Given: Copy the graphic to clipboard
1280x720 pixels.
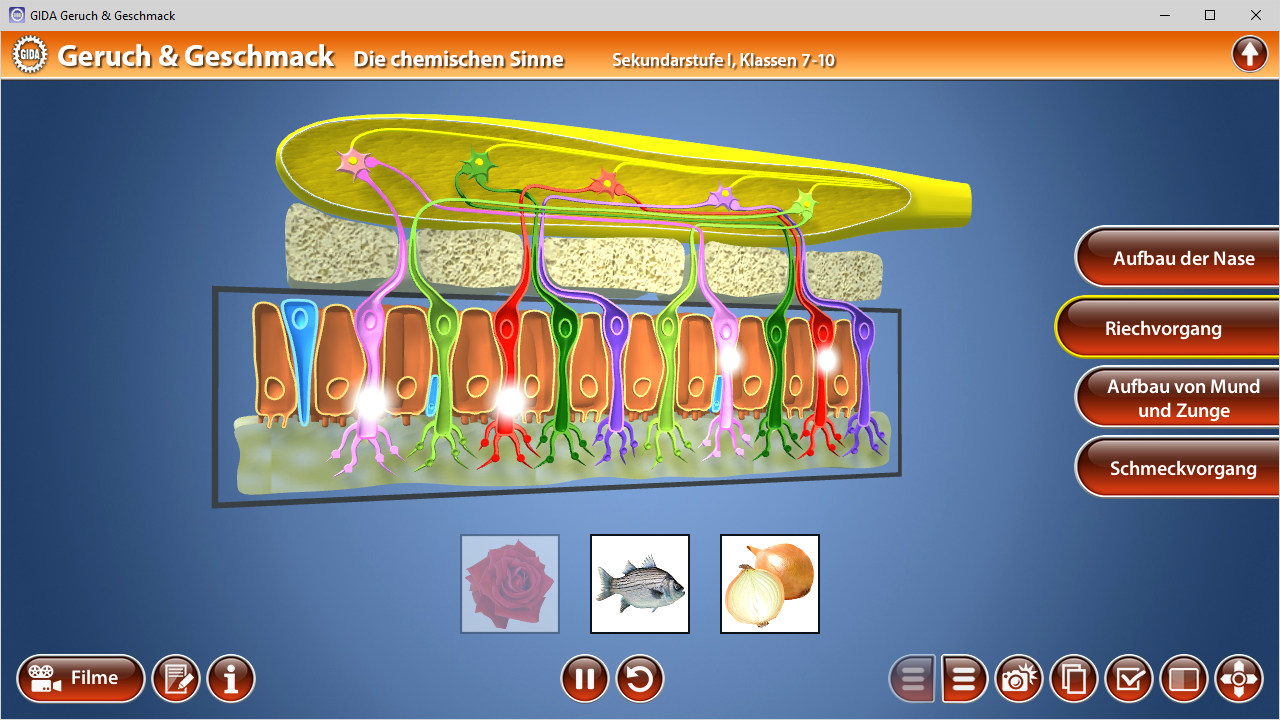Looking at the screenshot, I should click(1074, 678).
